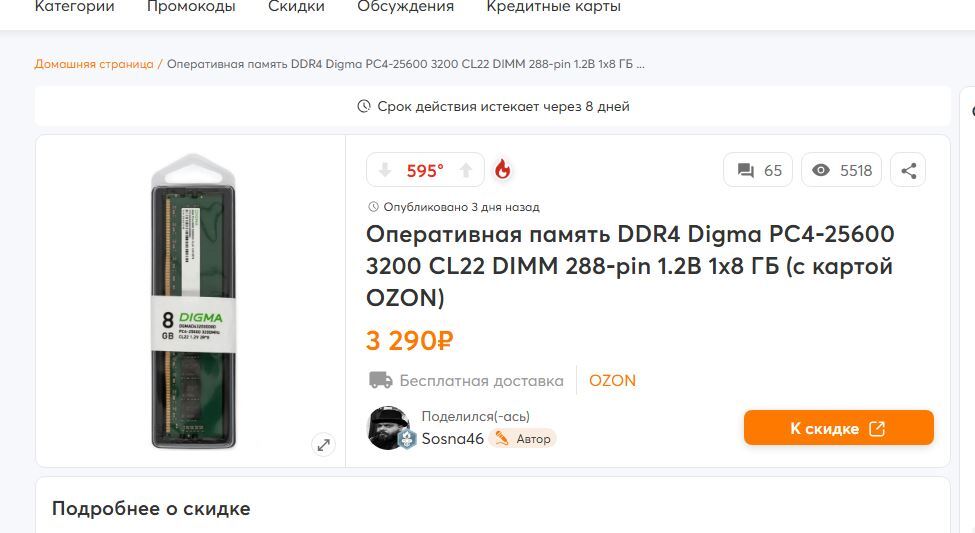
Task: Navigate to Обсуждения
Action: pos(405,7)
